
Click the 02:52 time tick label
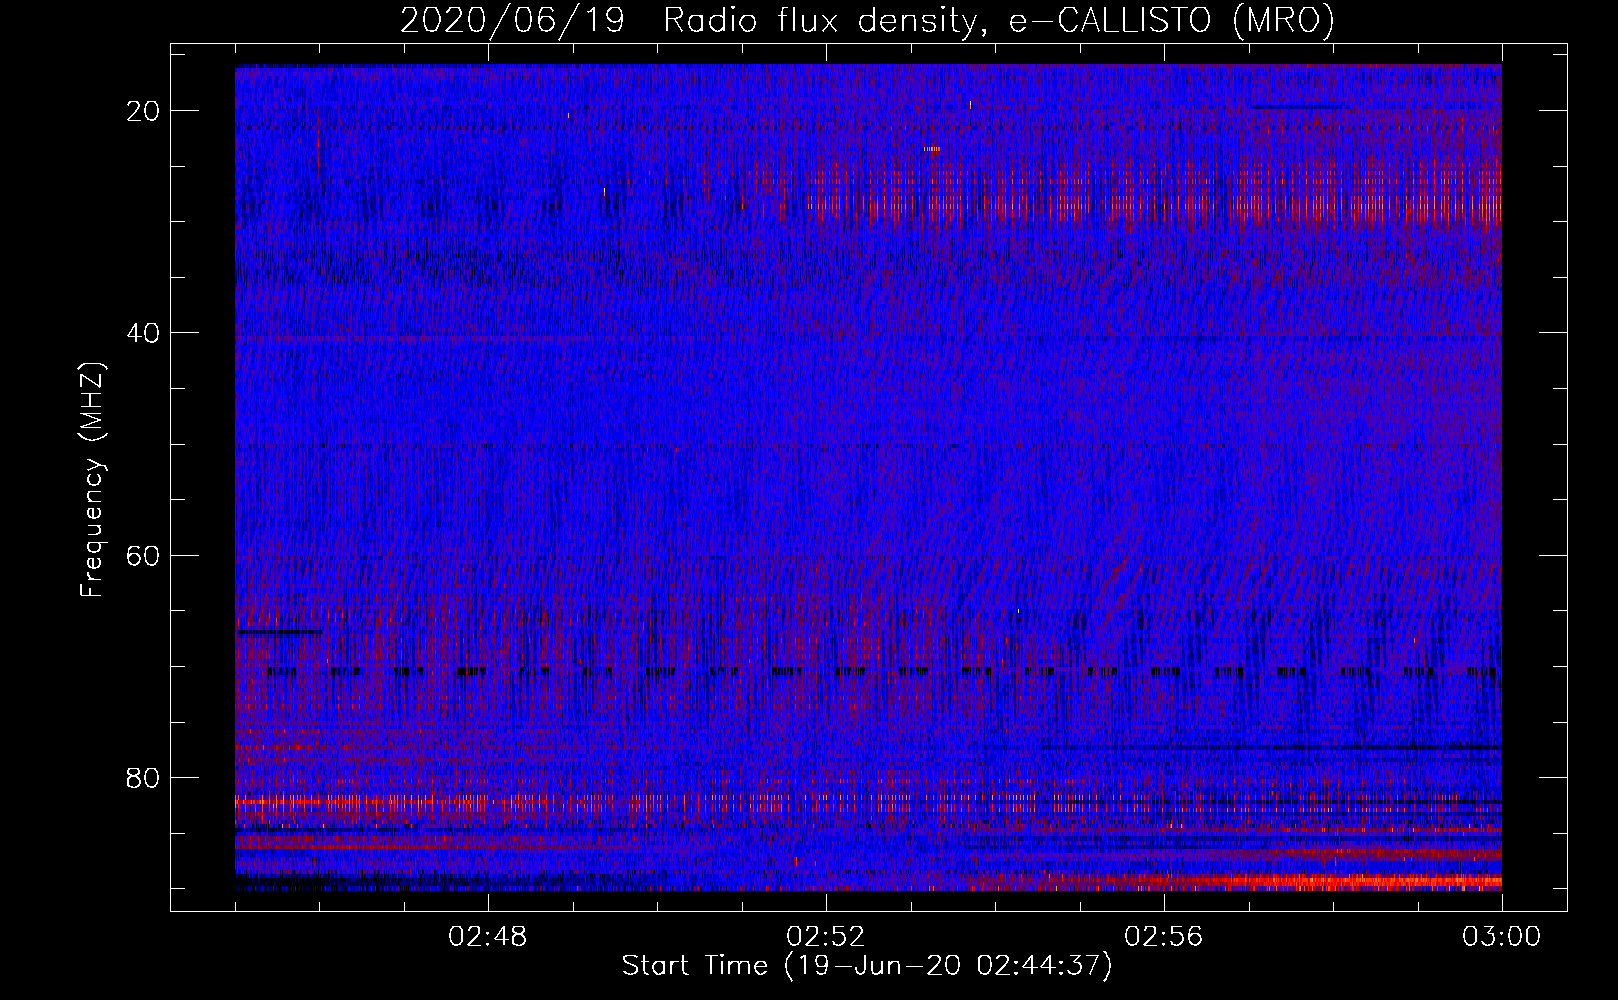point(826,937)
